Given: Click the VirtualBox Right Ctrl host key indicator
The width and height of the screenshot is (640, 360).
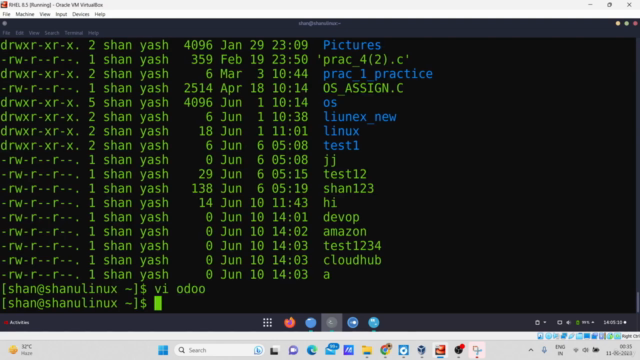Looking at the screenshot, I should [x=630, y=336].
